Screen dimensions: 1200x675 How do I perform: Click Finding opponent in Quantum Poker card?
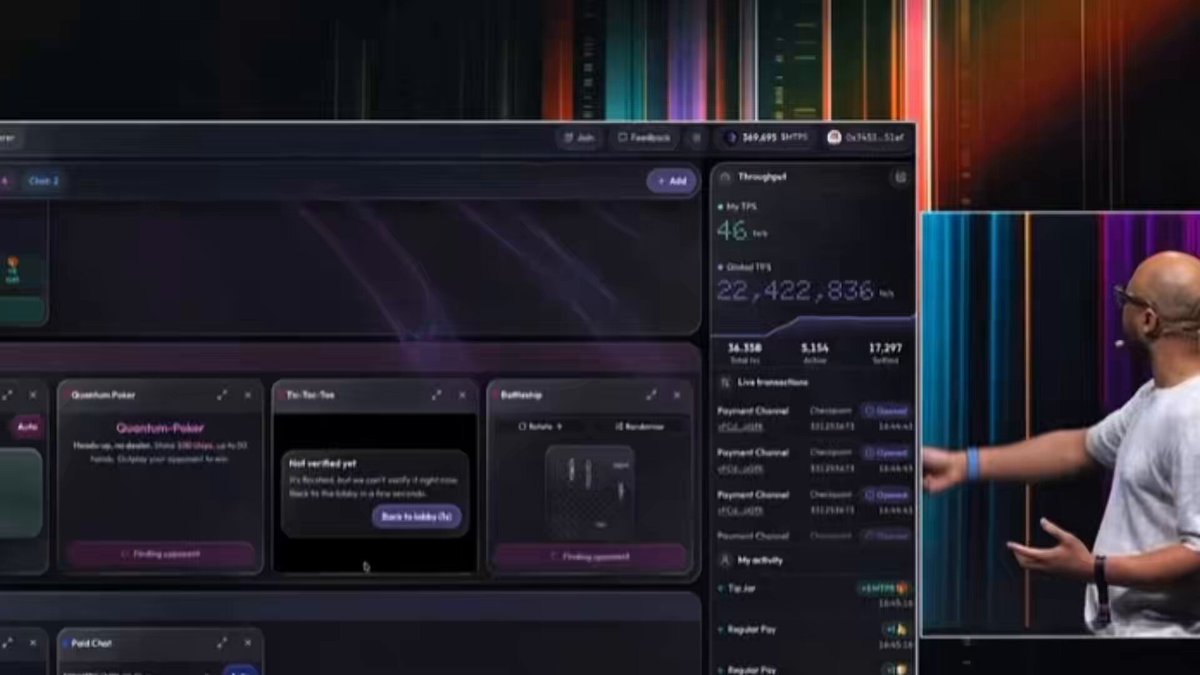(161, 554)
